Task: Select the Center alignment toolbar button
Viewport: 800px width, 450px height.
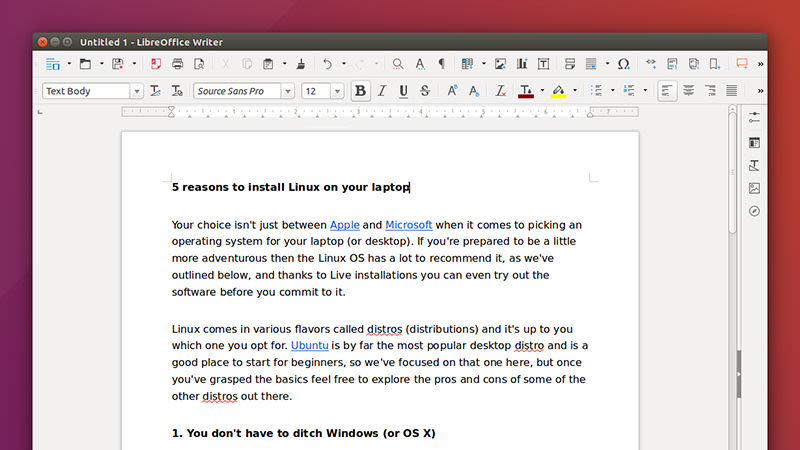Action: tap(690, 91)
